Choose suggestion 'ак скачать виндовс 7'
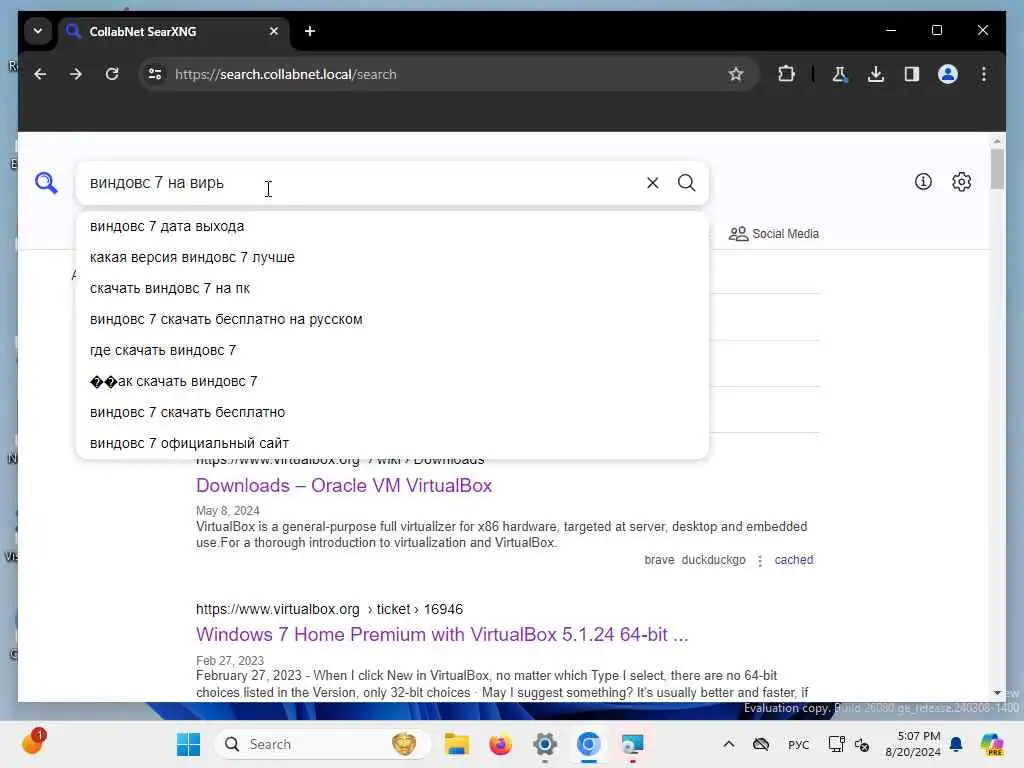 pyautogui.click(x=392, y=381)
